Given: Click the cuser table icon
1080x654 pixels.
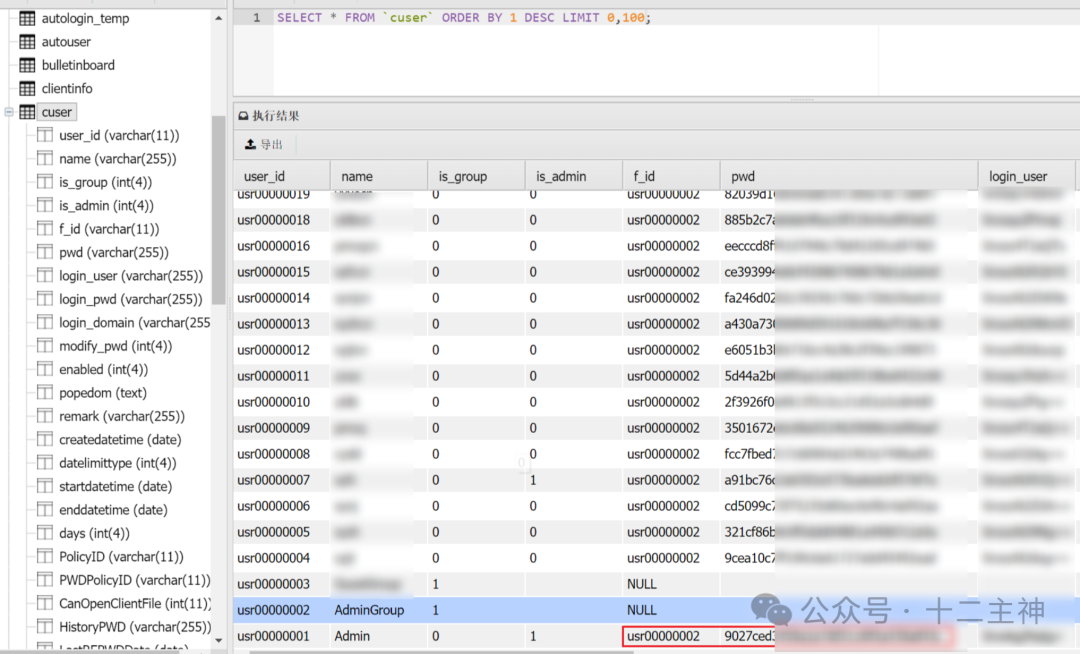Looking at the screenshot, I should (27, 112).
